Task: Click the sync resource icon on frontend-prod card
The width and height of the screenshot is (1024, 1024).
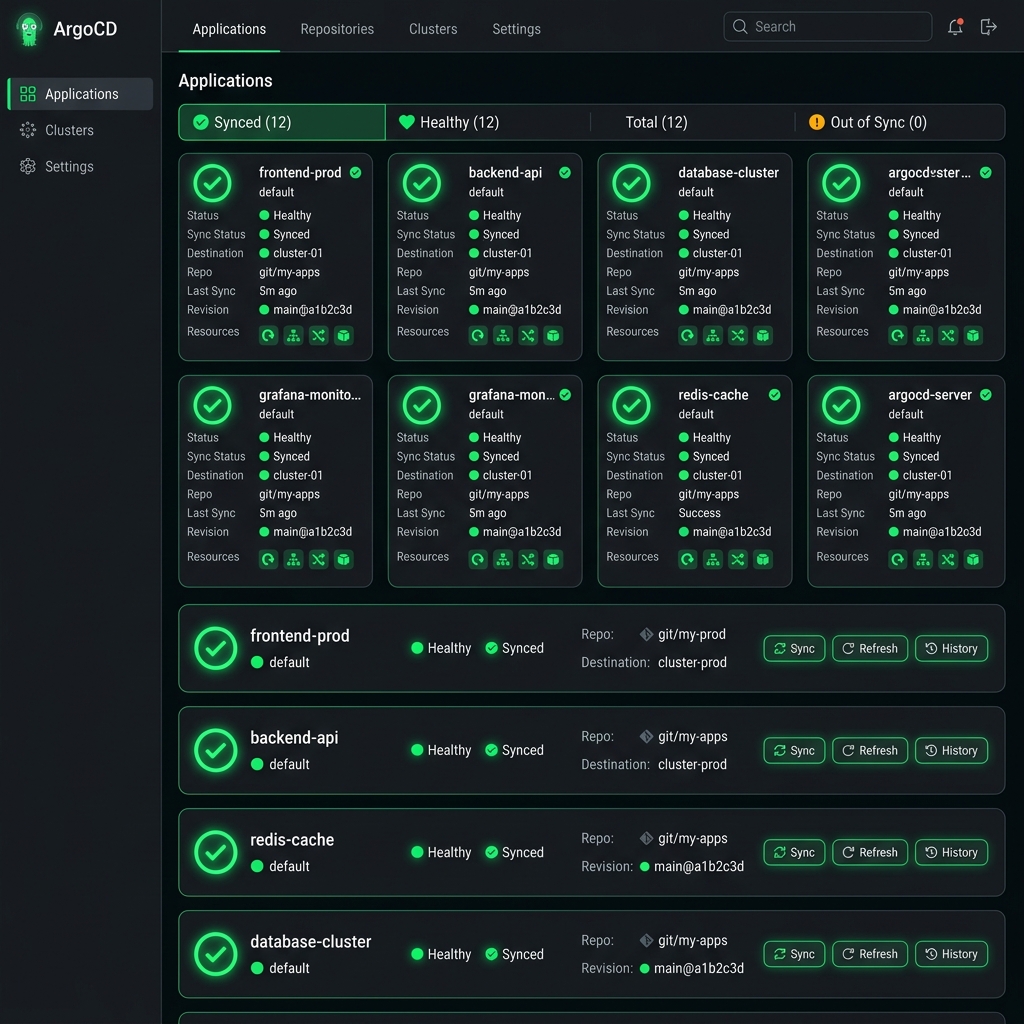Action: pyautogui.click(x=268, y=336)
